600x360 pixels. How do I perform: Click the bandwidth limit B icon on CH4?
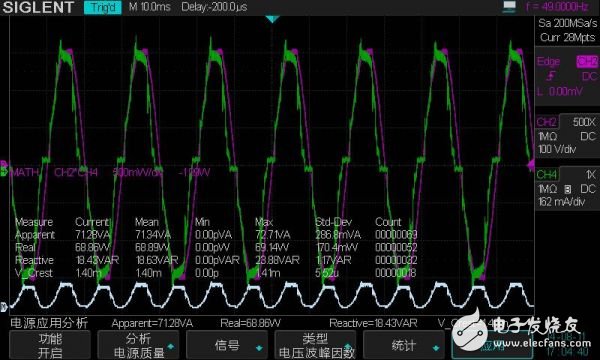568,189
